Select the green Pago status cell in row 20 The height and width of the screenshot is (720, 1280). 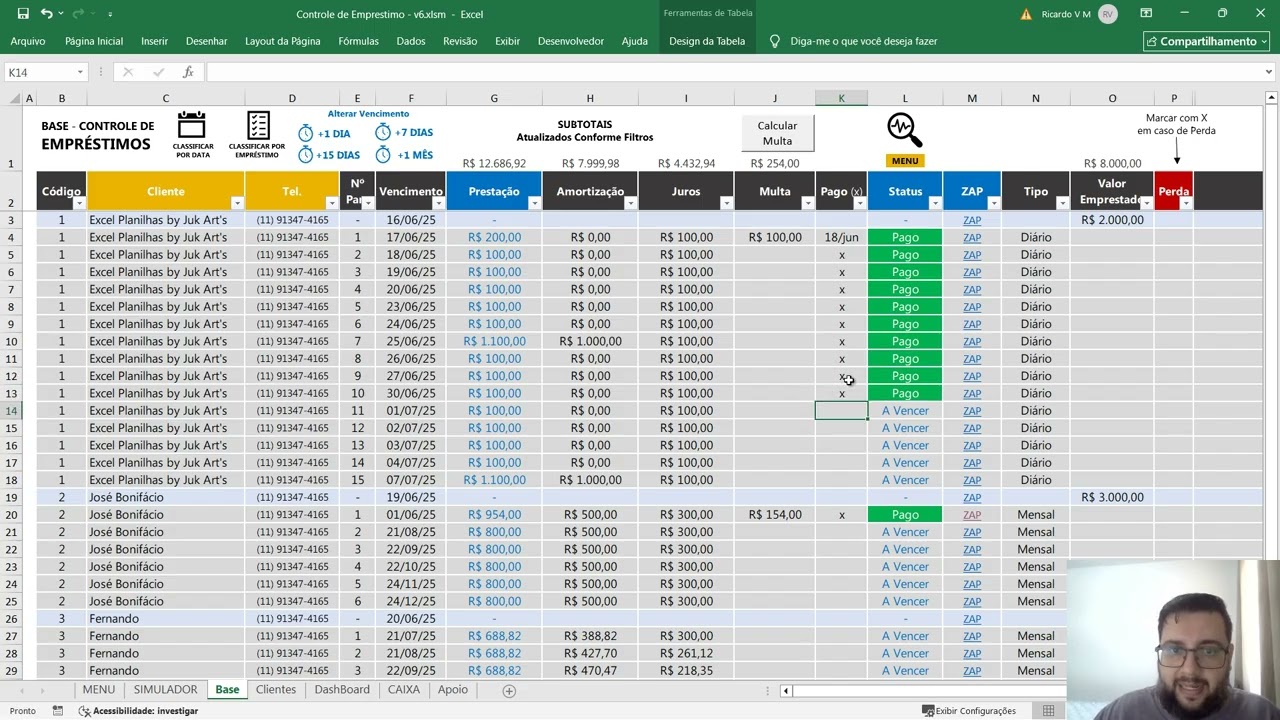point(905,514)
